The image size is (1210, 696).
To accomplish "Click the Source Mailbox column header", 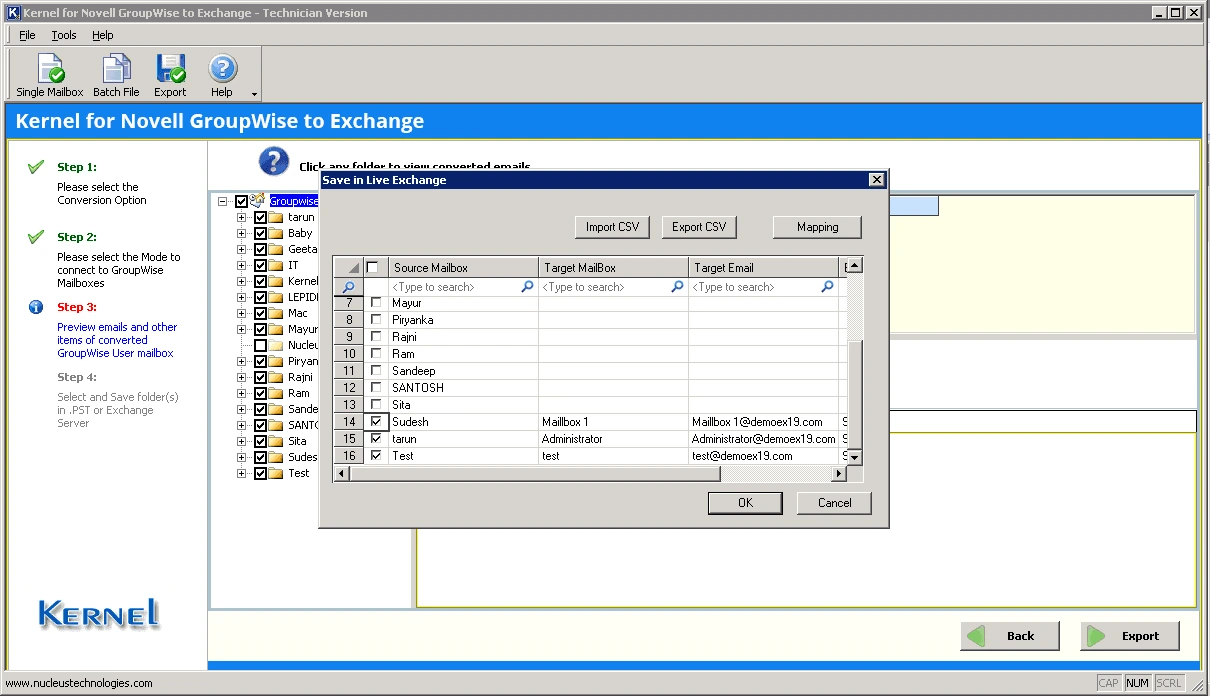I will 463,267.
